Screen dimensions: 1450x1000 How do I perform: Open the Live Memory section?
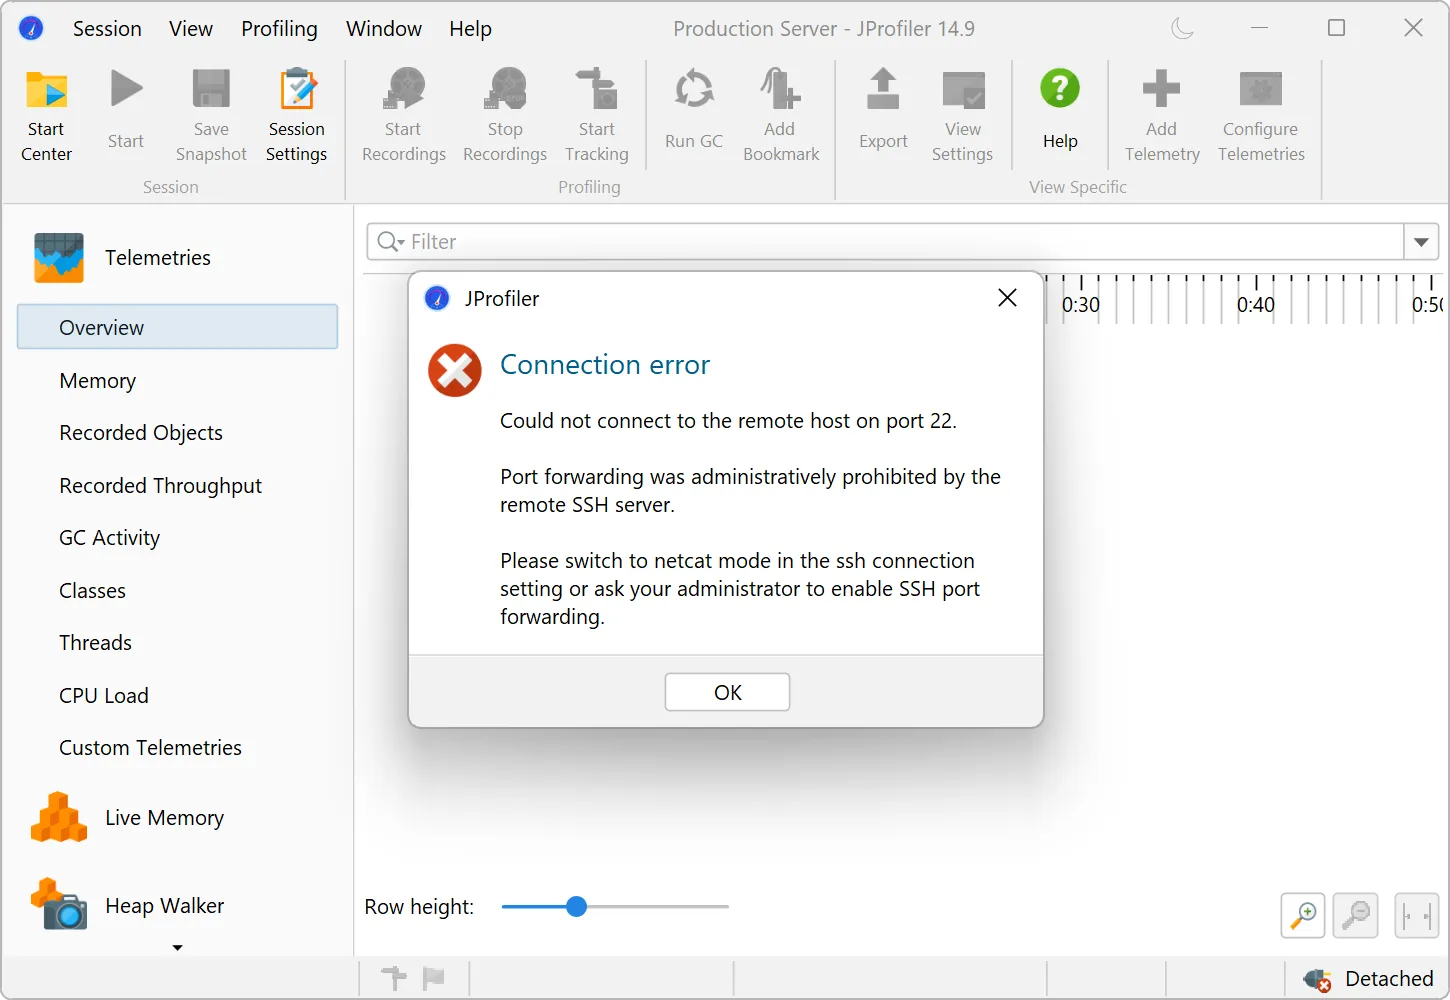pyautogui.click(x=128, y=818)
